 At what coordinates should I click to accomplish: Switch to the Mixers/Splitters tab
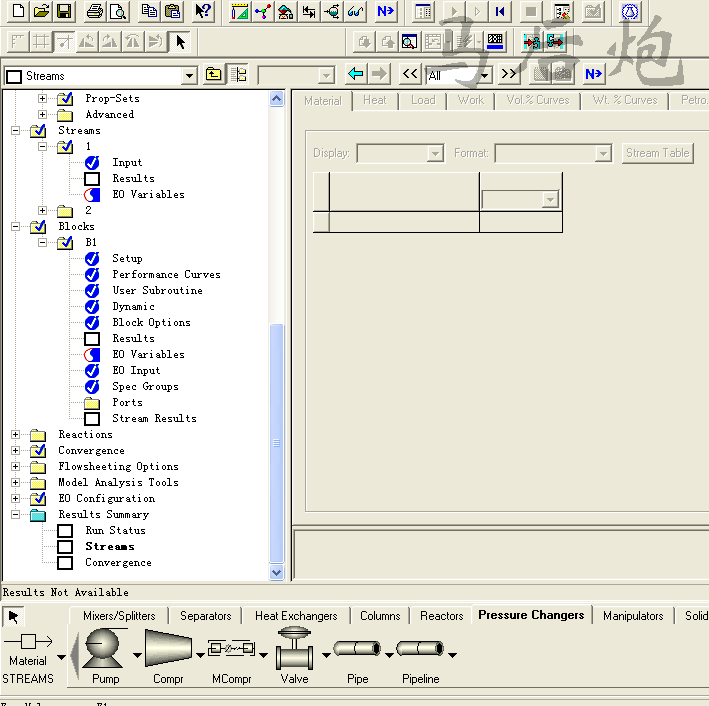(x=119, y=616)
